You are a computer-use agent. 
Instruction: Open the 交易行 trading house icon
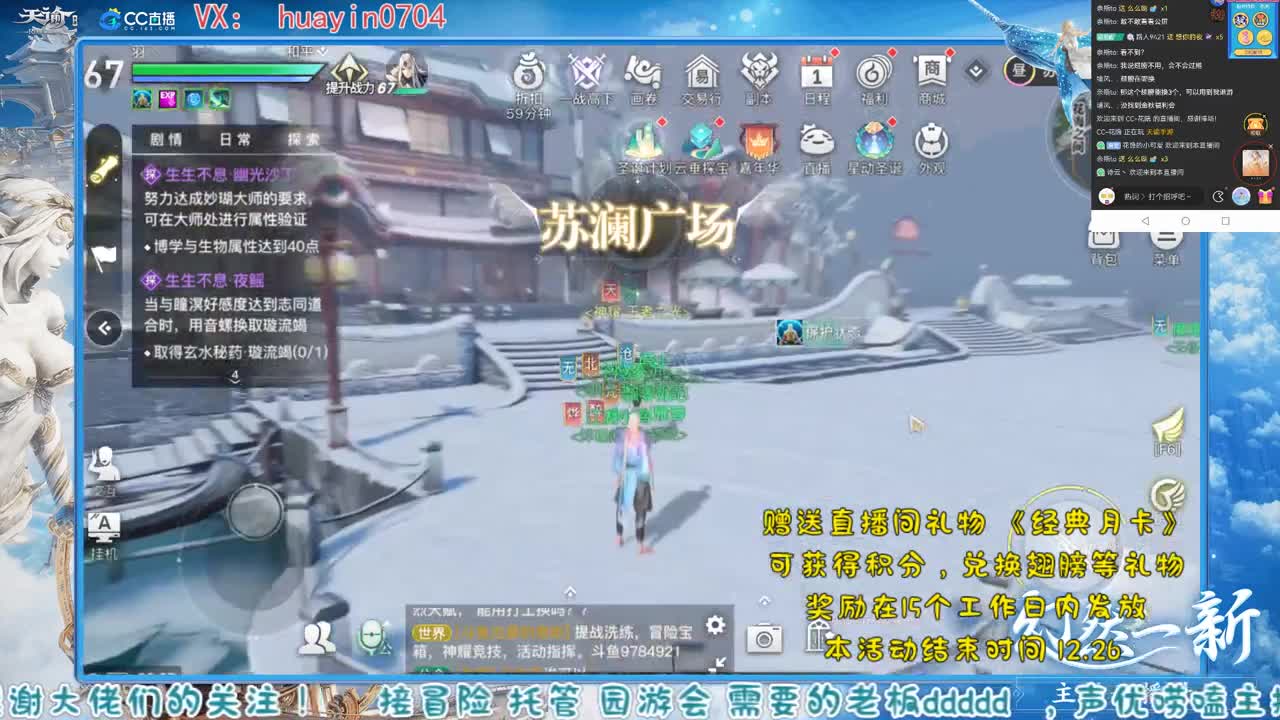pyautogui.click(x=701, y=73)
